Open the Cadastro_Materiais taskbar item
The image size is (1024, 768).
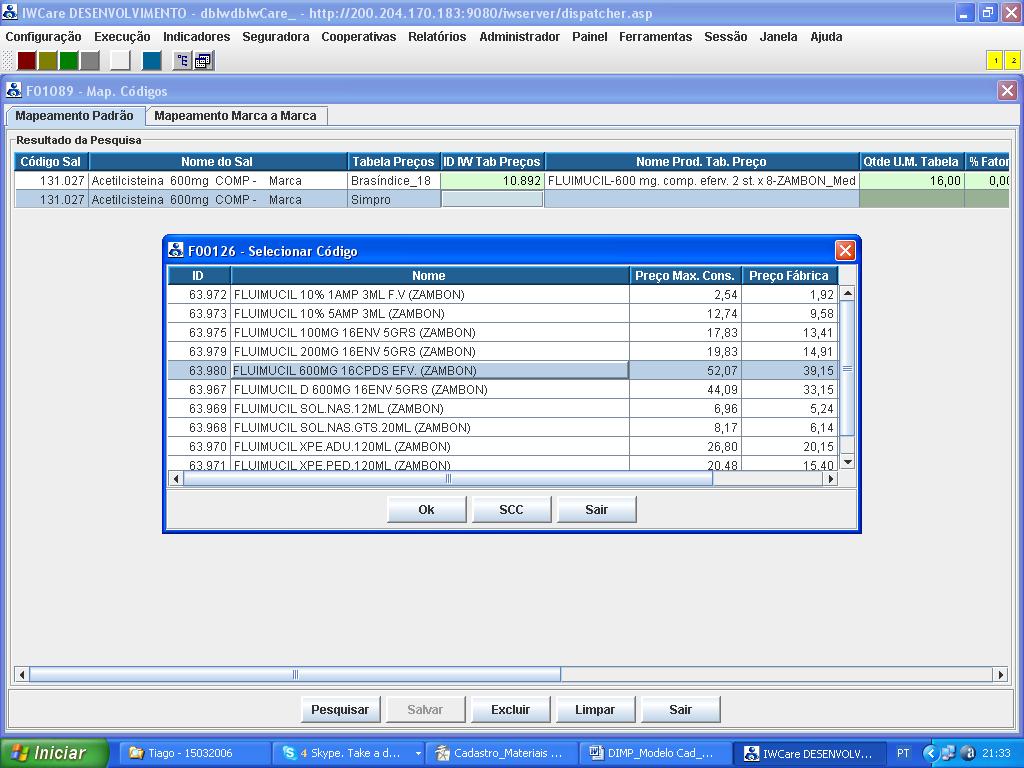tap(502, 753)
